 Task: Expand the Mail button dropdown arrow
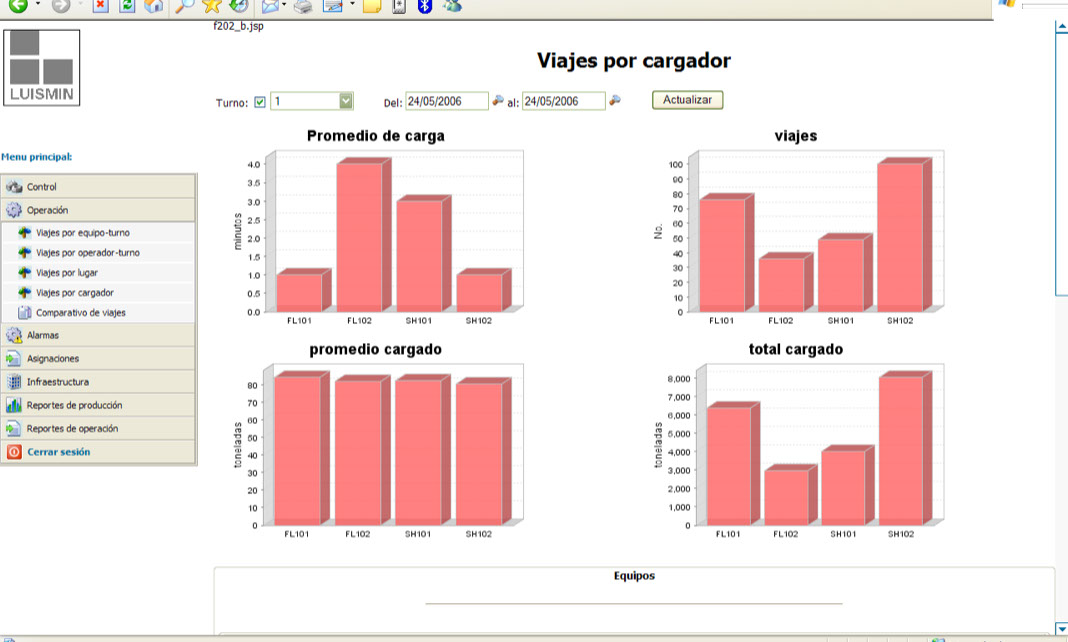(x=286, y=6)
